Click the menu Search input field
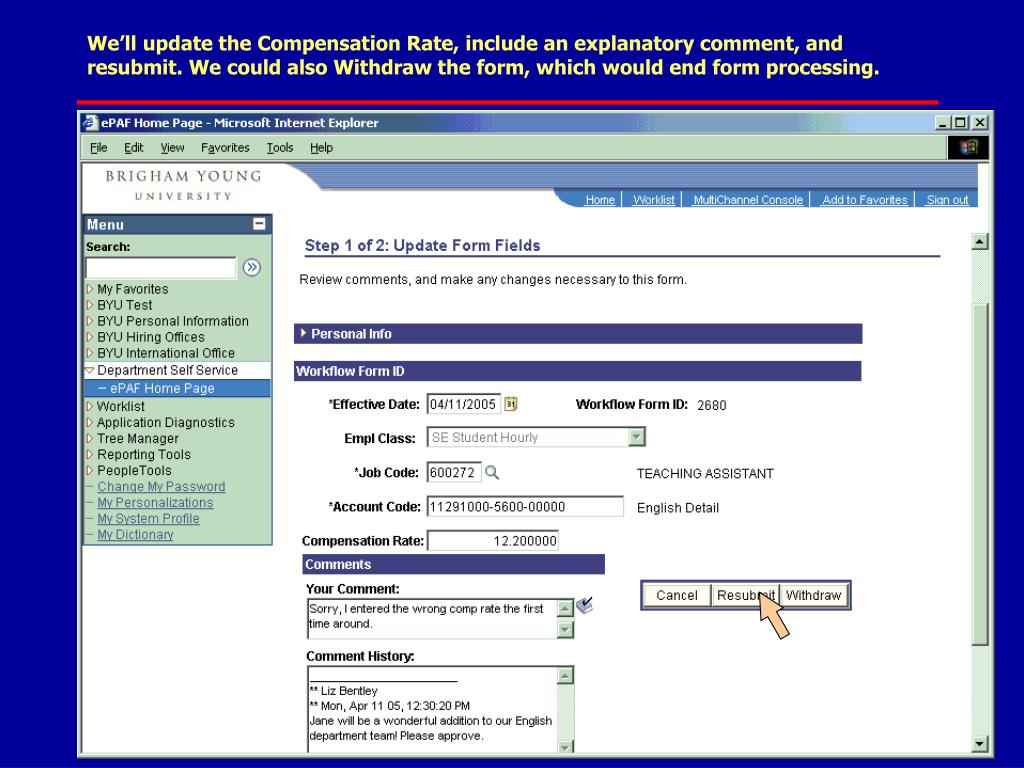The height and width of the screenshot is (768, 1024). click(x=161, y=268)
